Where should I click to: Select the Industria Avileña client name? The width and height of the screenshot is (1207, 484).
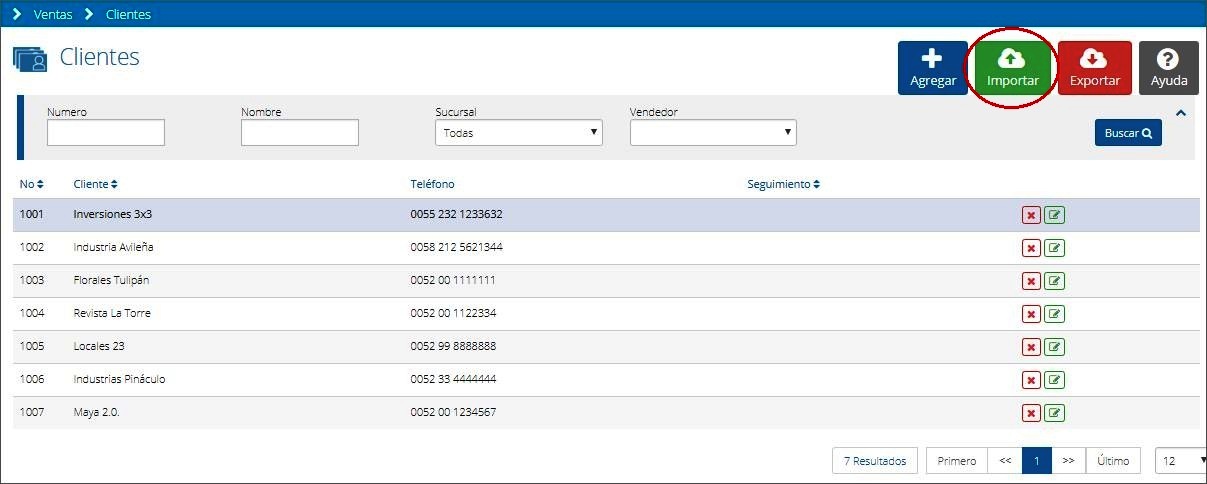114,247
